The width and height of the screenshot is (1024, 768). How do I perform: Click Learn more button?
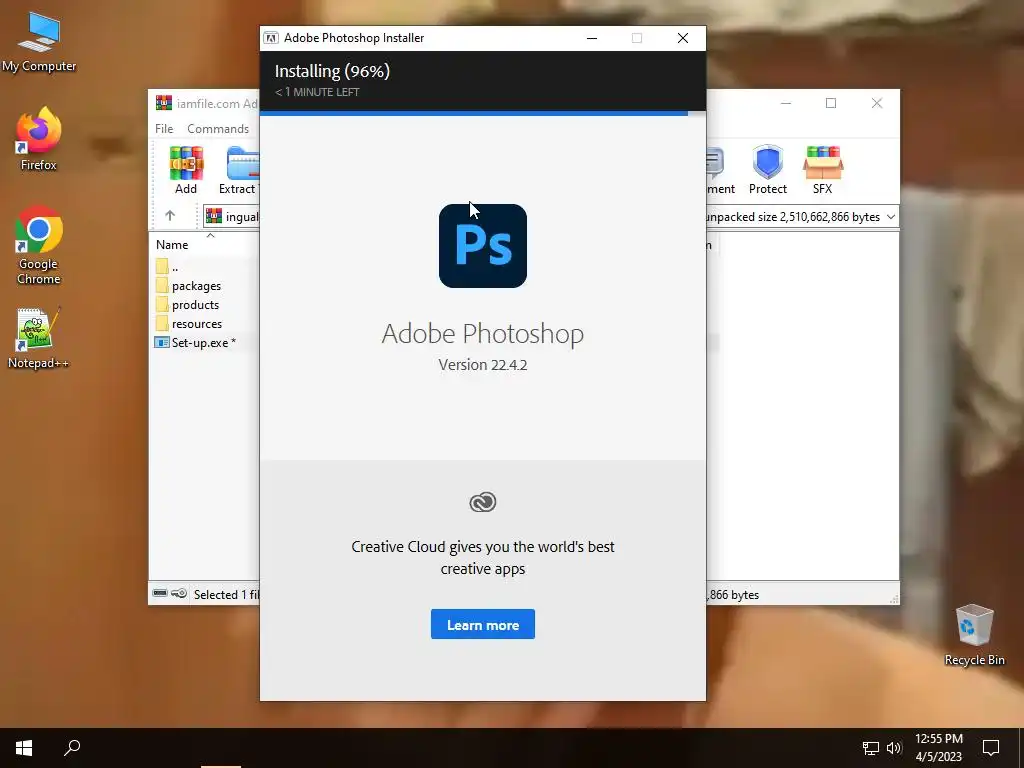tap(483, 624)
